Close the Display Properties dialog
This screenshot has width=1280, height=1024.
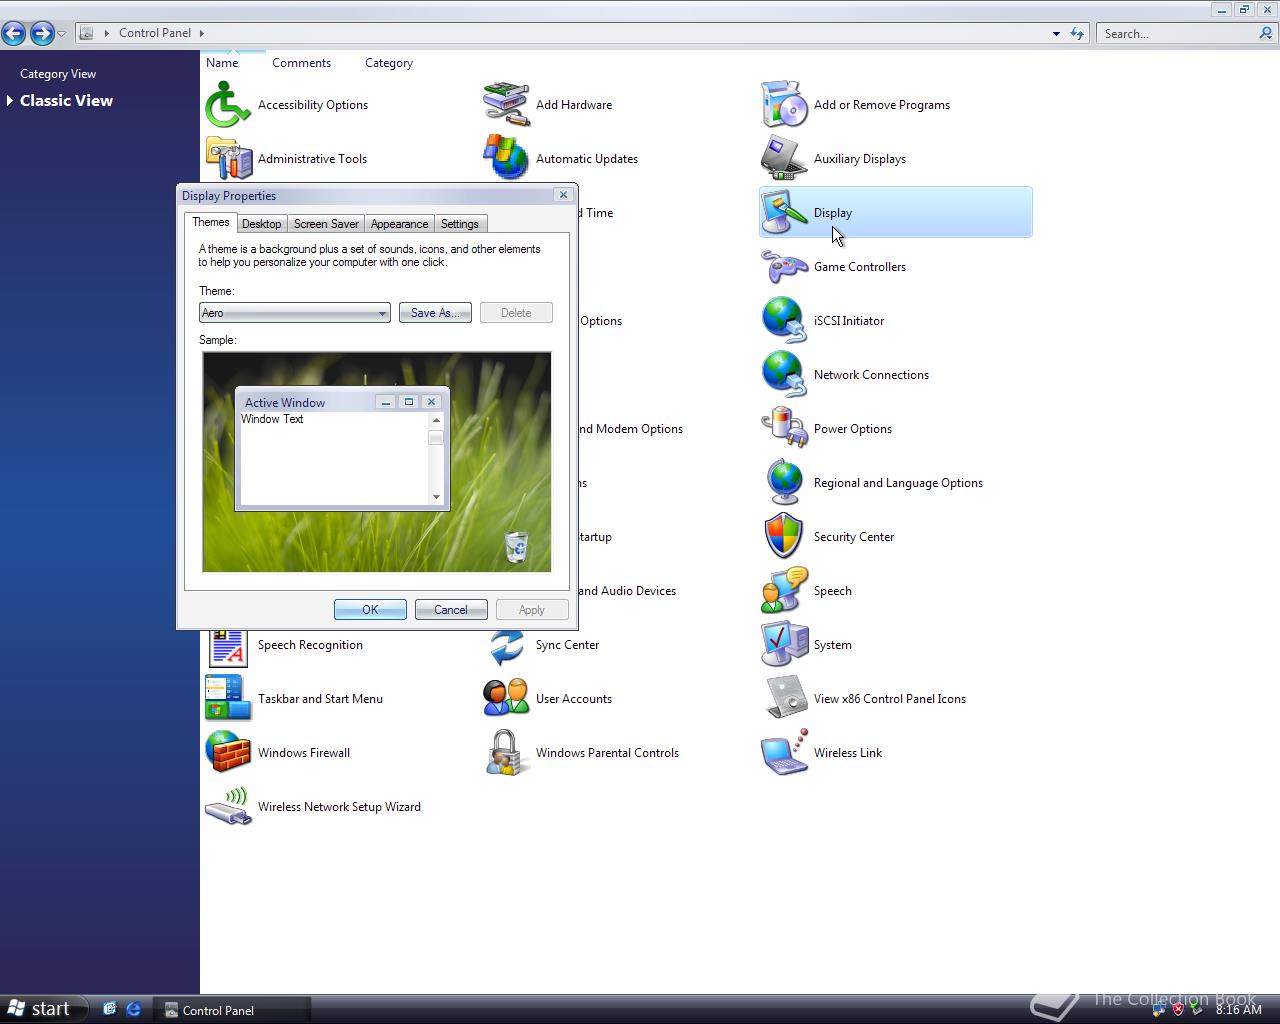coord(563,195)
